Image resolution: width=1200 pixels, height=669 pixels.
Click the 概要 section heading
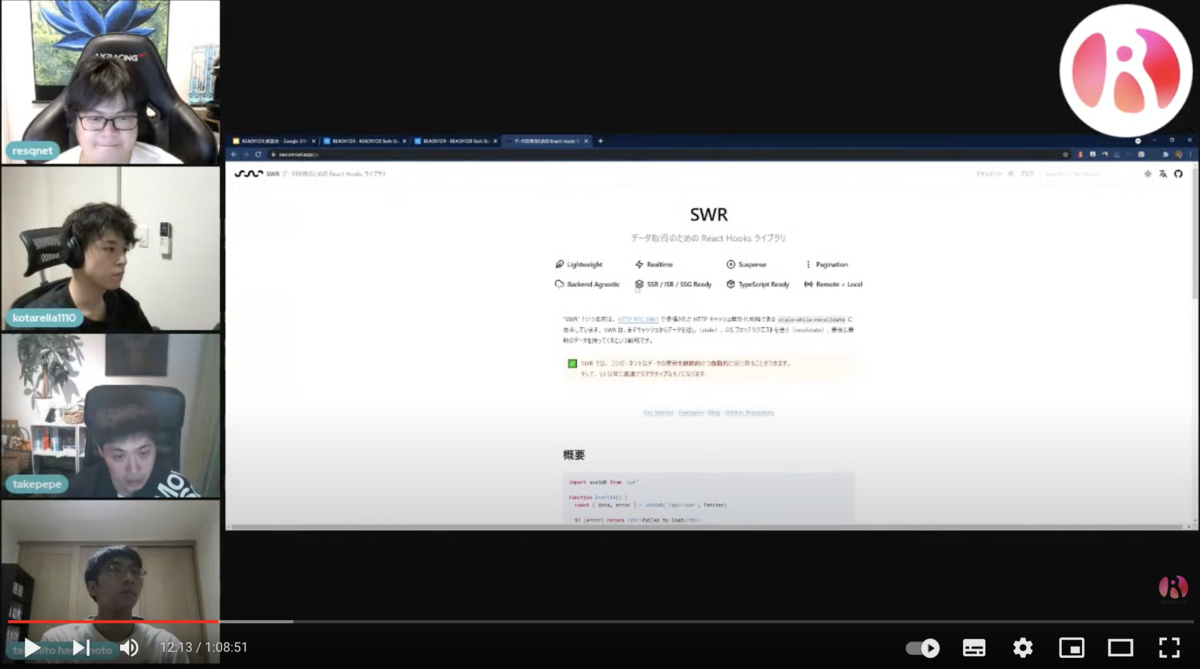[574, 455]
